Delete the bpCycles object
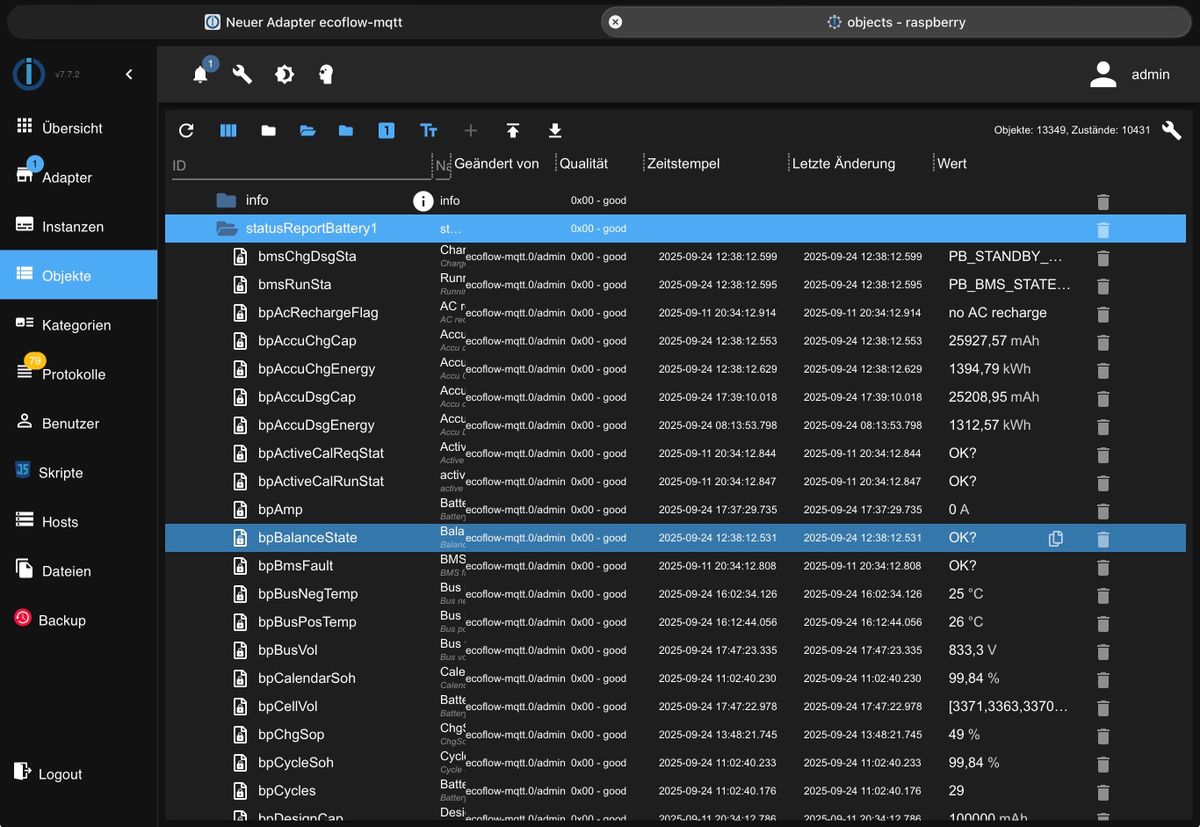This screenshot has width=1200, height=827. click(1103, 791)
